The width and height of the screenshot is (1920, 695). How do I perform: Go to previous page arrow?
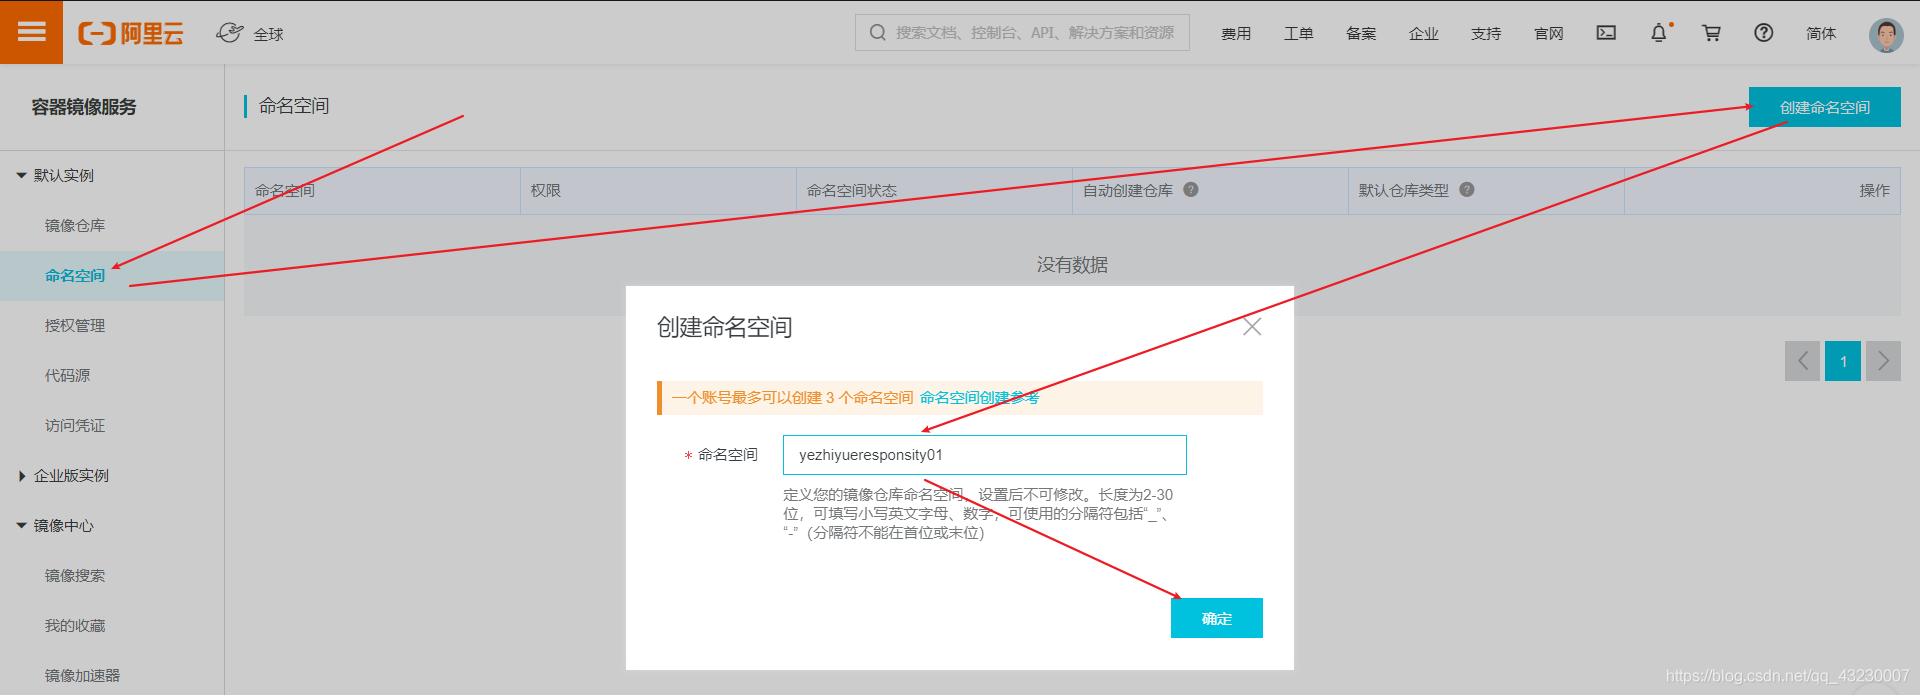1802,361
